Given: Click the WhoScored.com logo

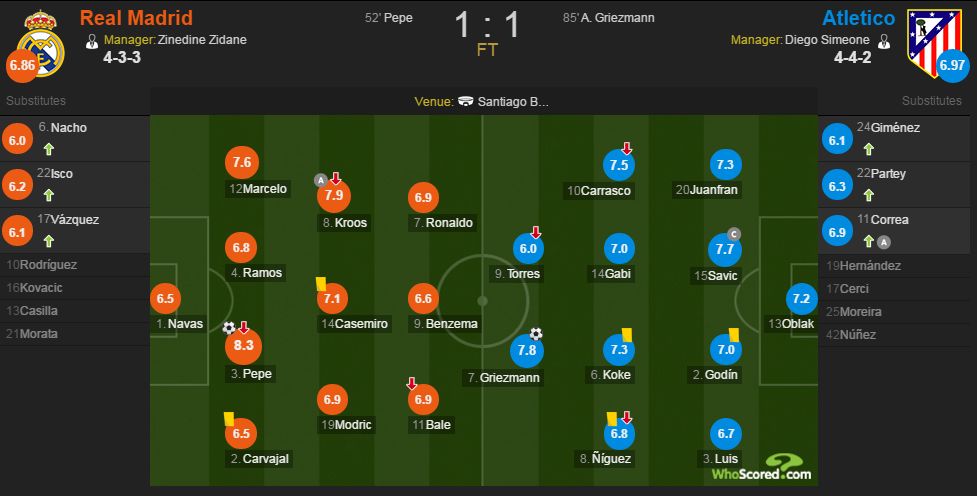Looking at the screenshot, I should (761, 467).
